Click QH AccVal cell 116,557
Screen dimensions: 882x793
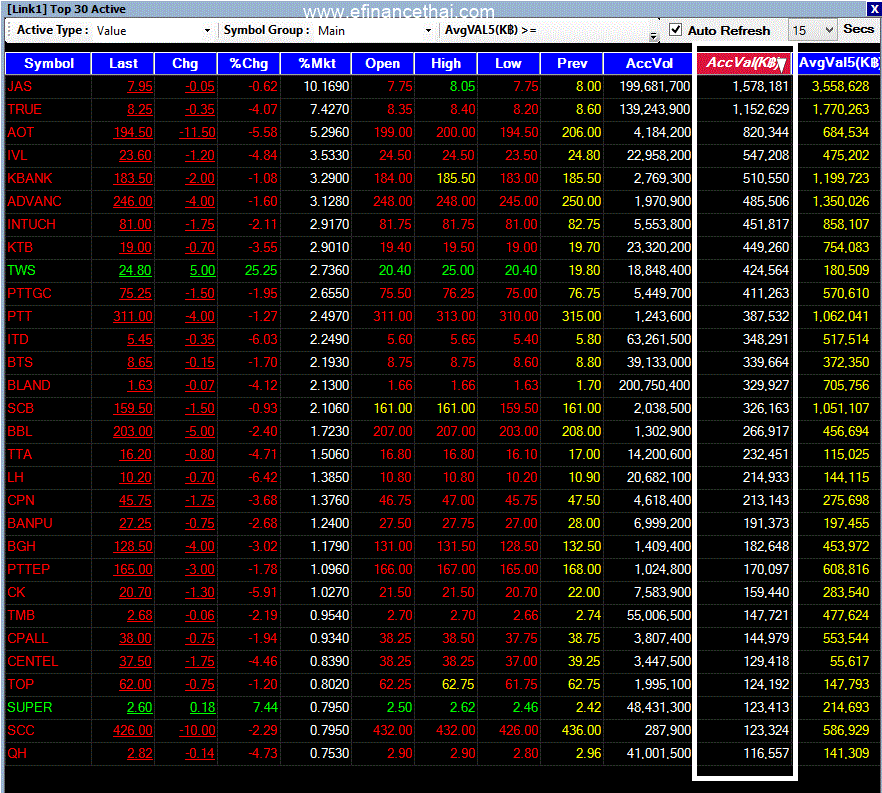(x=766, y=754)
